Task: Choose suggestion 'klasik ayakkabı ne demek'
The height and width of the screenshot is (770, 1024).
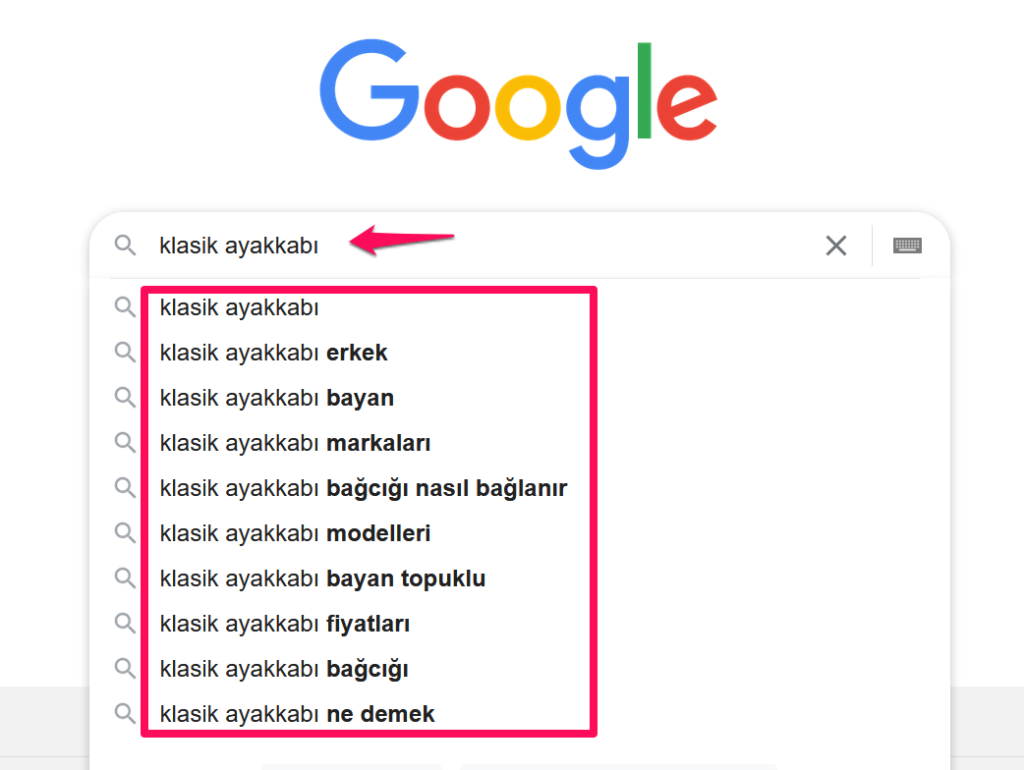Action: [x=297, y=714]
